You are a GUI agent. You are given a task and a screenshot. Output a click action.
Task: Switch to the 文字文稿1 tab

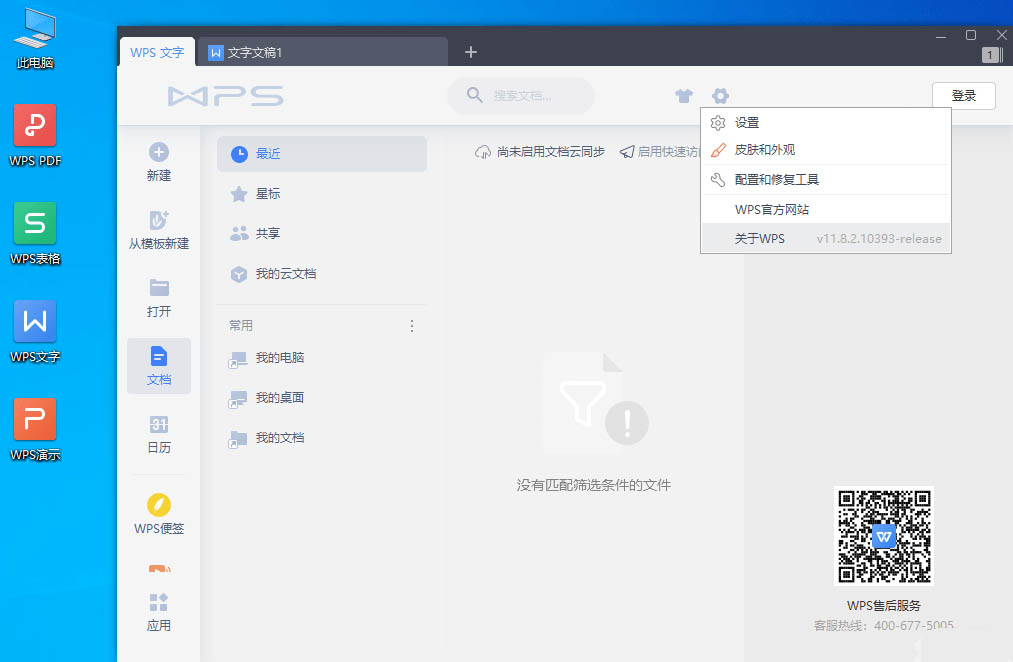click(x=322, y=52)
